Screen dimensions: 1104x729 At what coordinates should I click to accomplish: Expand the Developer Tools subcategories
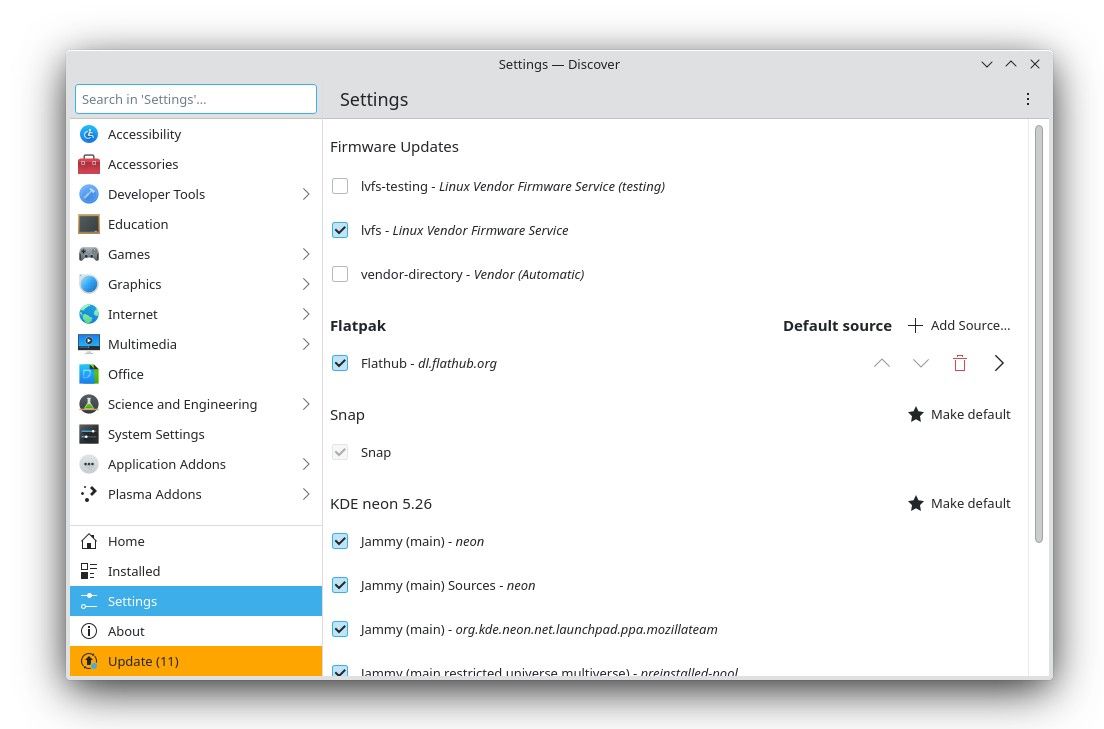coord(306,194)
